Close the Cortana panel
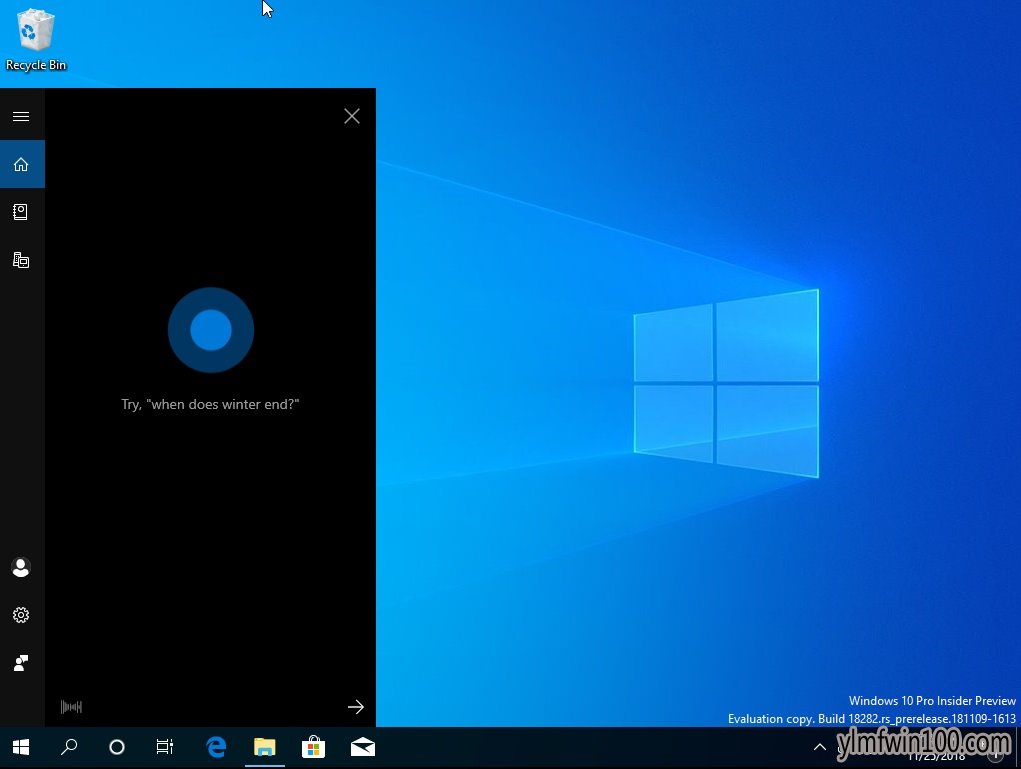 coord(352,116)
